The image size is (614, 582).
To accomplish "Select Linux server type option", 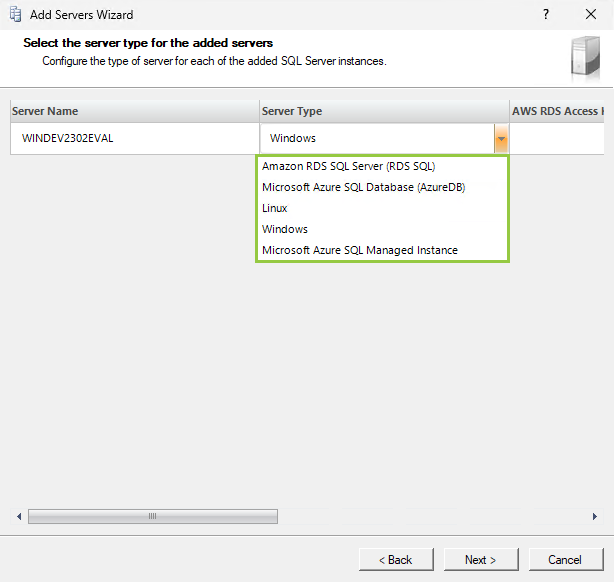I will pos(275,208).
